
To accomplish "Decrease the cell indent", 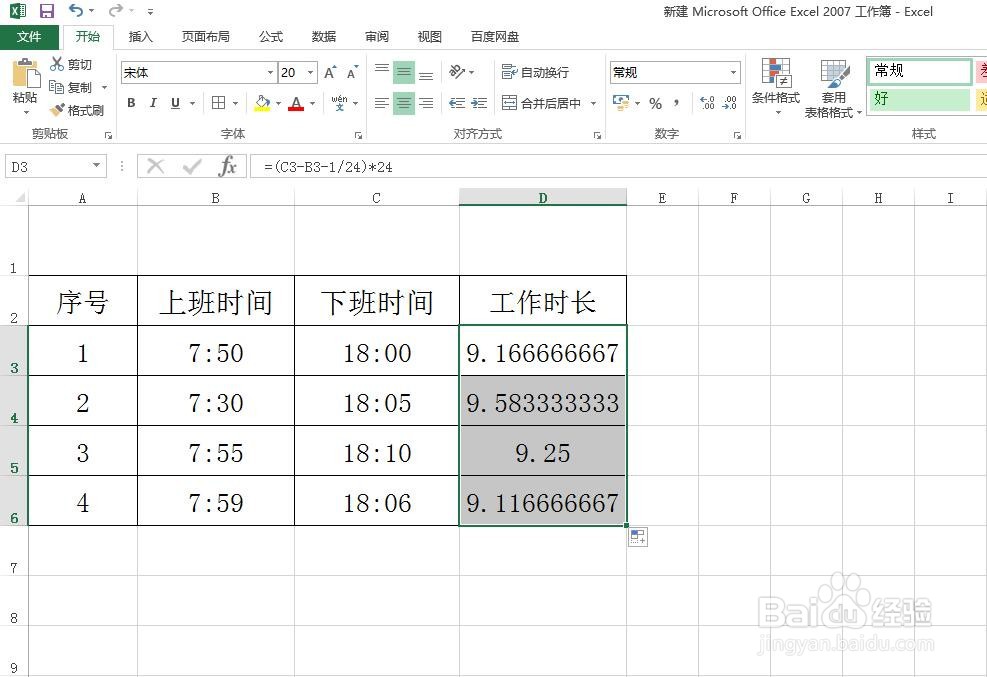I will coord(457,103).
